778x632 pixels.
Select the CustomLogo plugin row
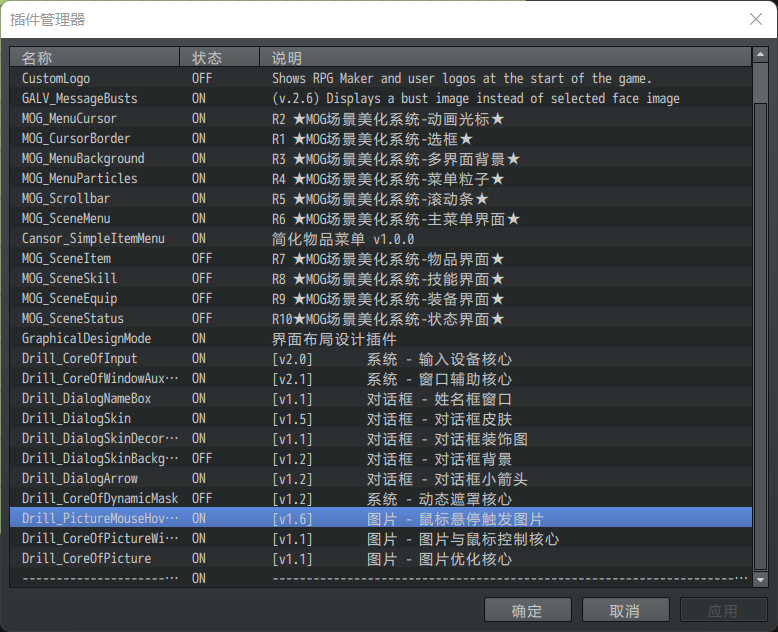(381, 78)
